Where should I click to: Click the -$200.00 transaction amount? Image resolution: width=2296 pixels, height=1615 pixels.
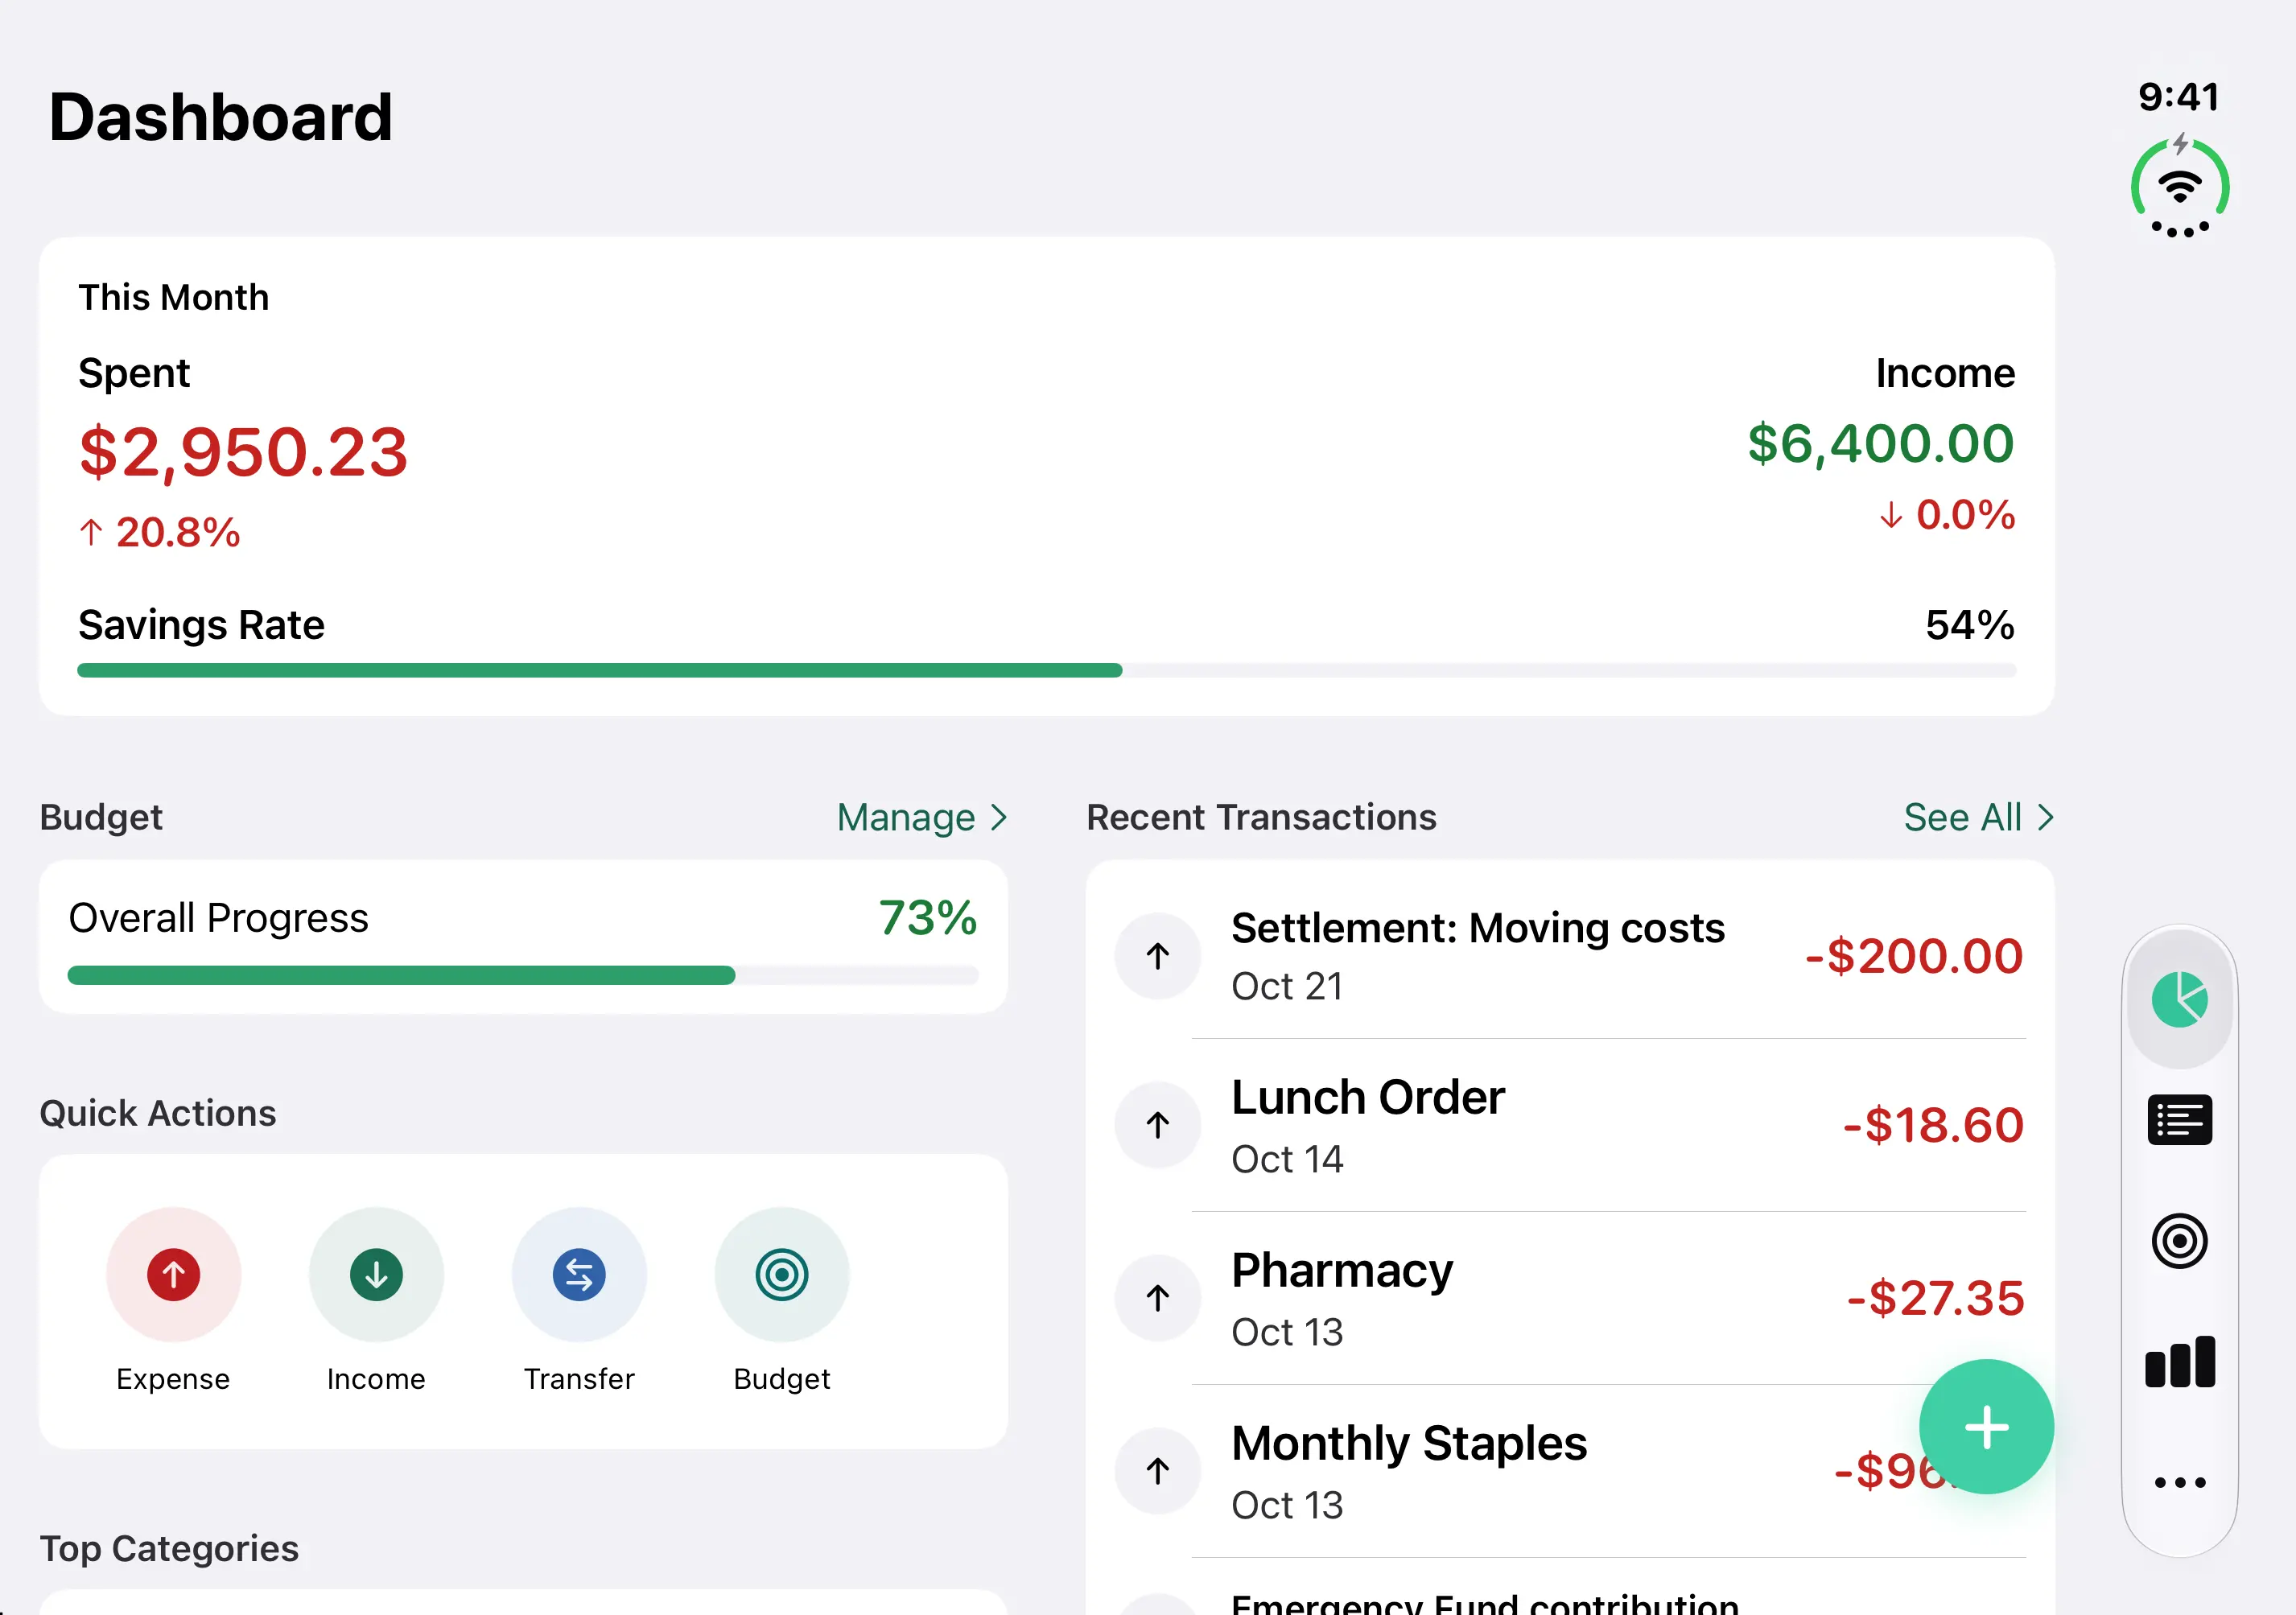[x=1914, y=956]
